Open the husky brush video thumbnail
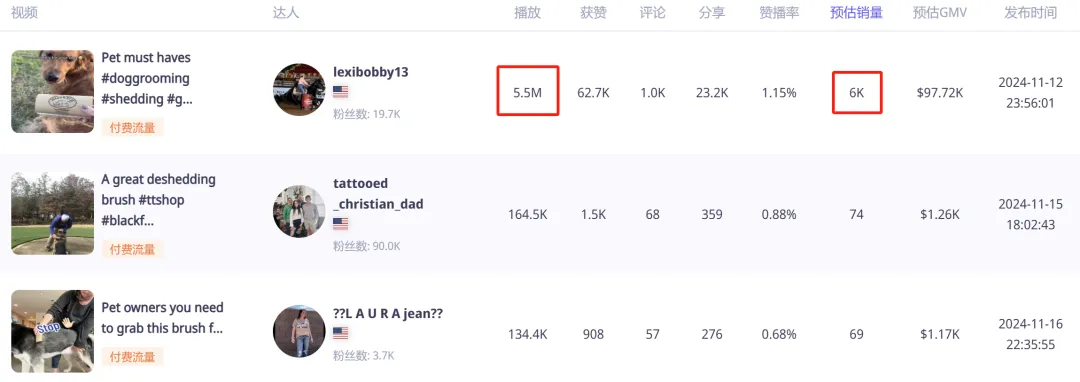 tap(52, 331)
